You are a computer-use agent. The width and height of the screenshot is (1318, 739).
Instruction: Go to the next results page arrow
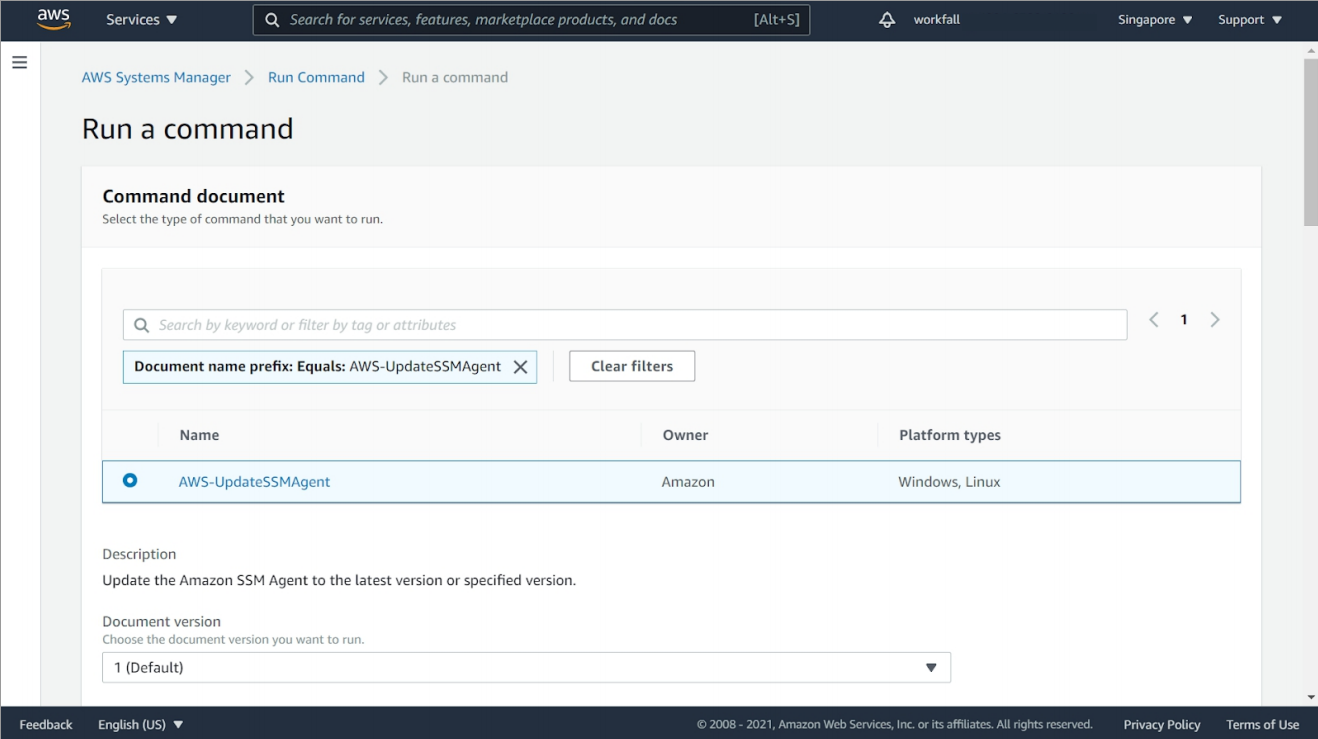pos(1215,320)
